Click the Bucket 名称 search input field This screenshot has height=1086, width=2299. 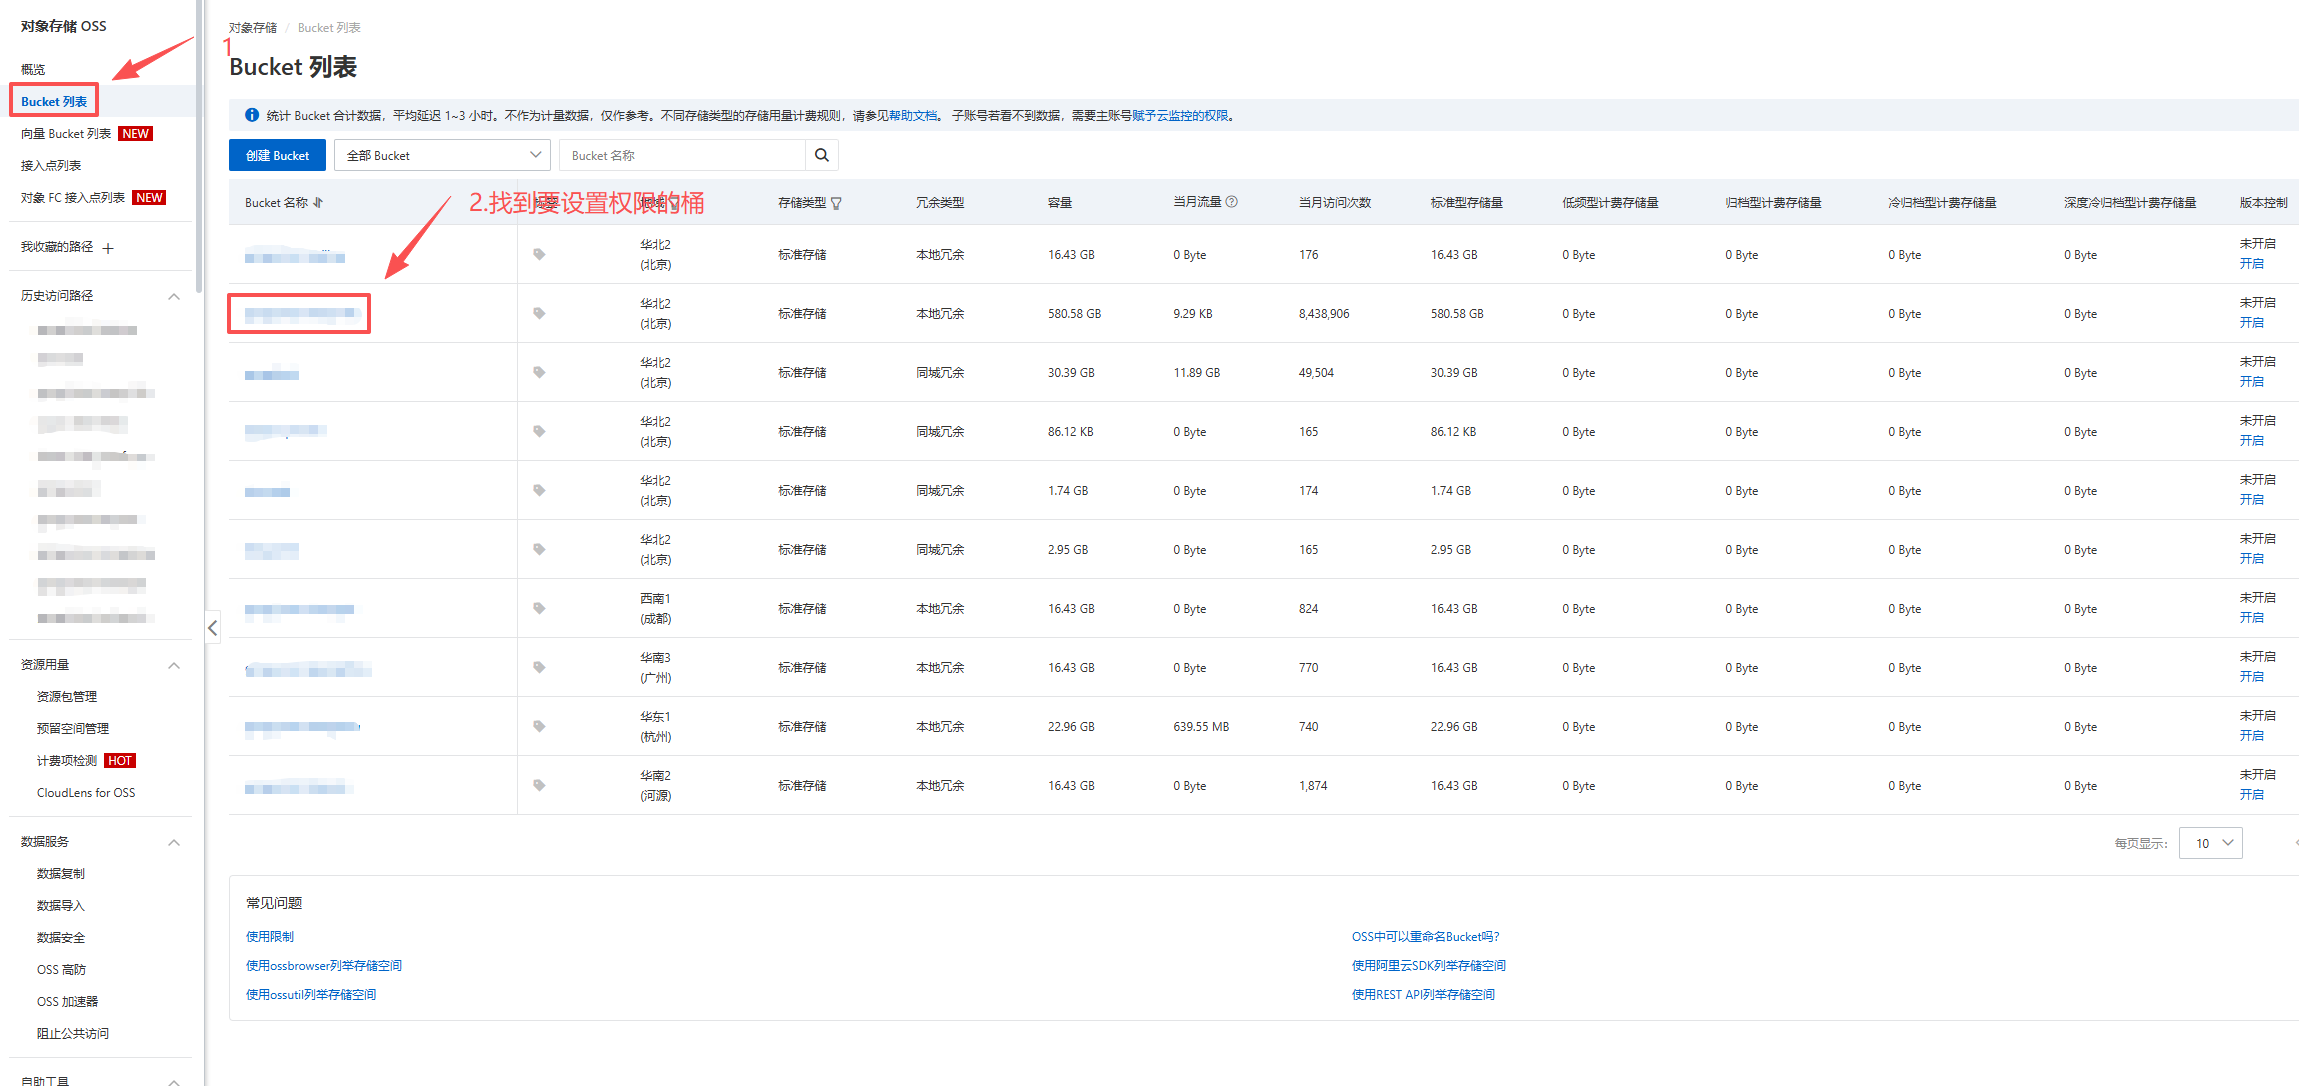coord(682,155)
